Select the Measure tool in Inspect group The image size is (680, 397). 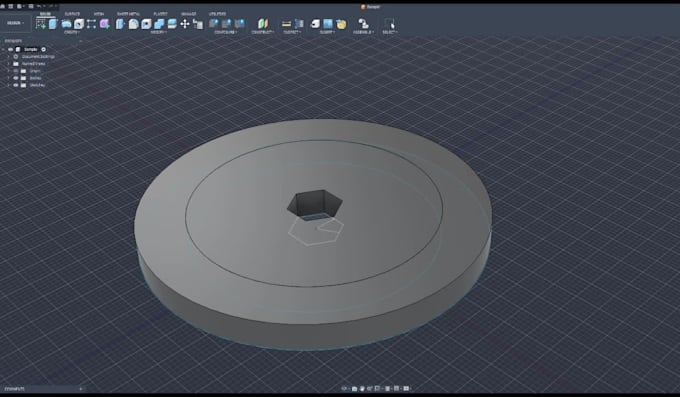[286, 24]
